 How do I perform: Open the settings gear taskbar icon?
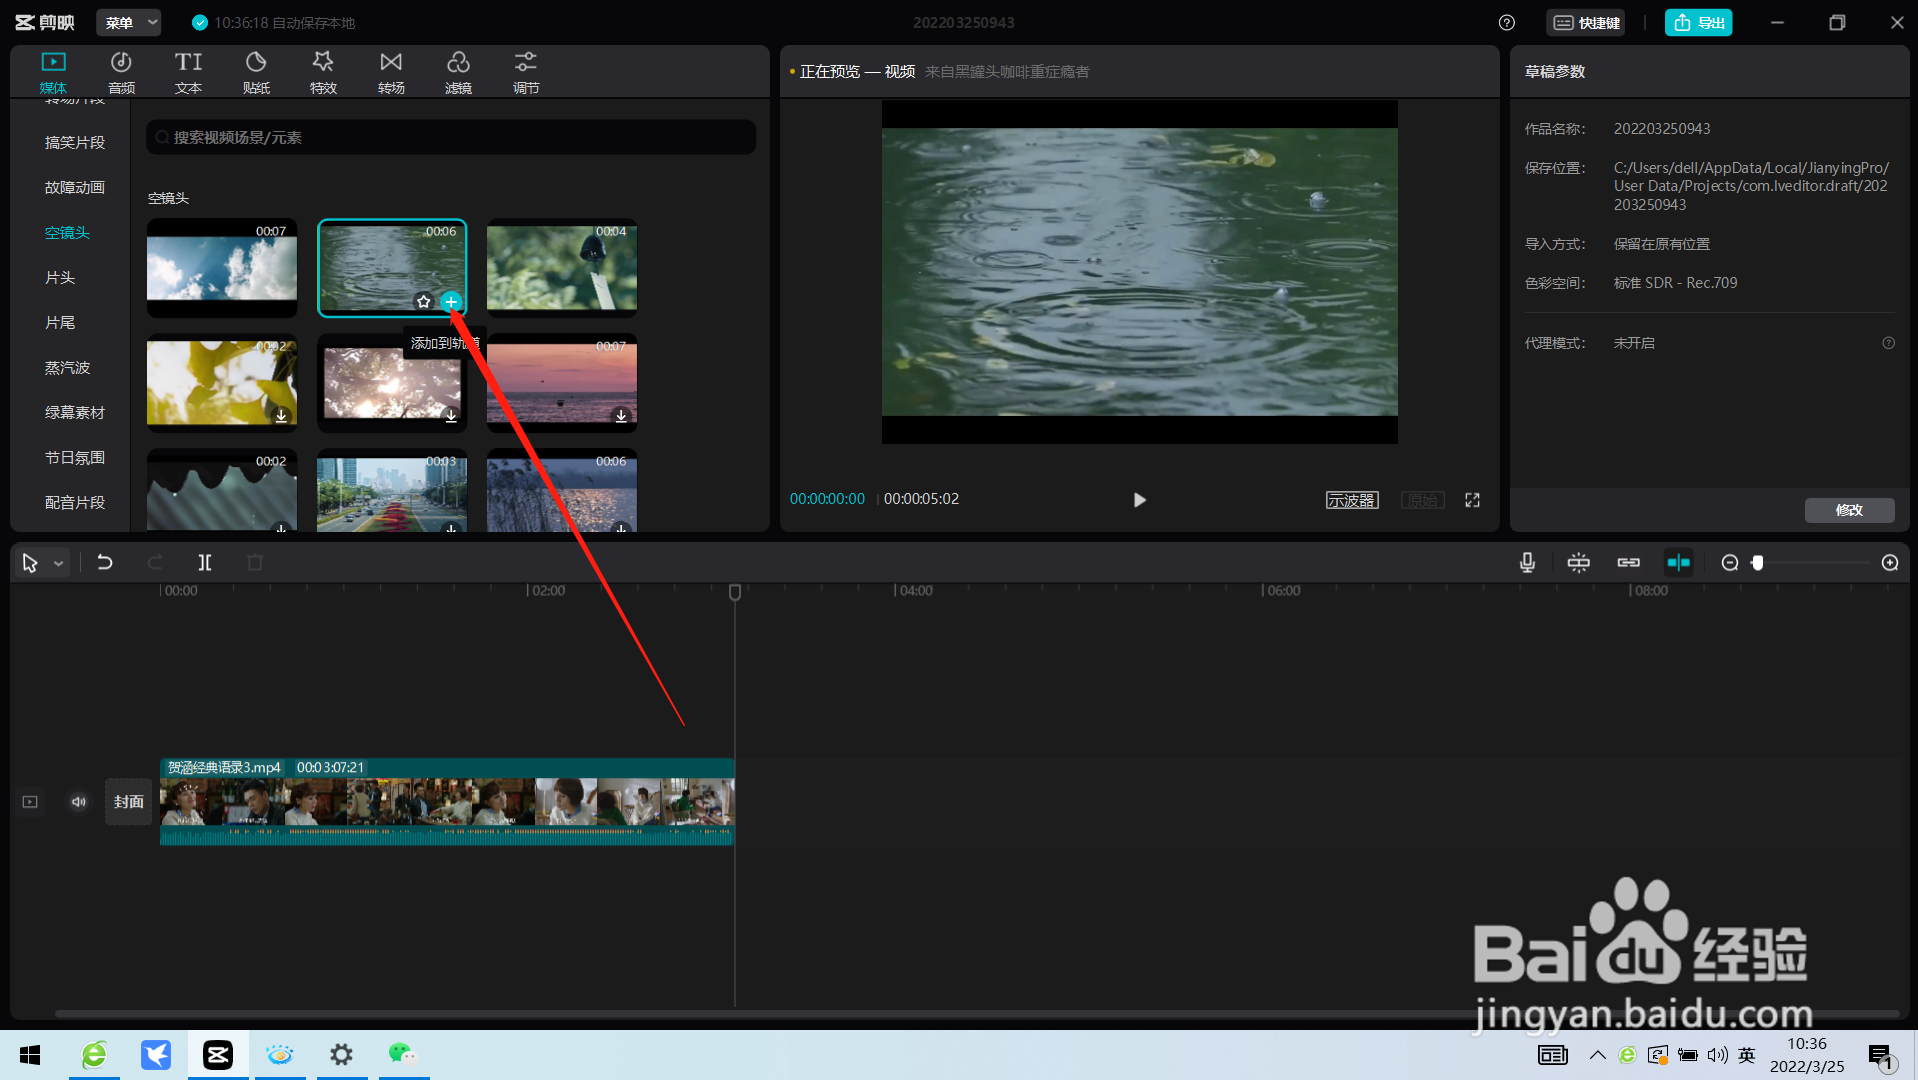point(341,1055)
